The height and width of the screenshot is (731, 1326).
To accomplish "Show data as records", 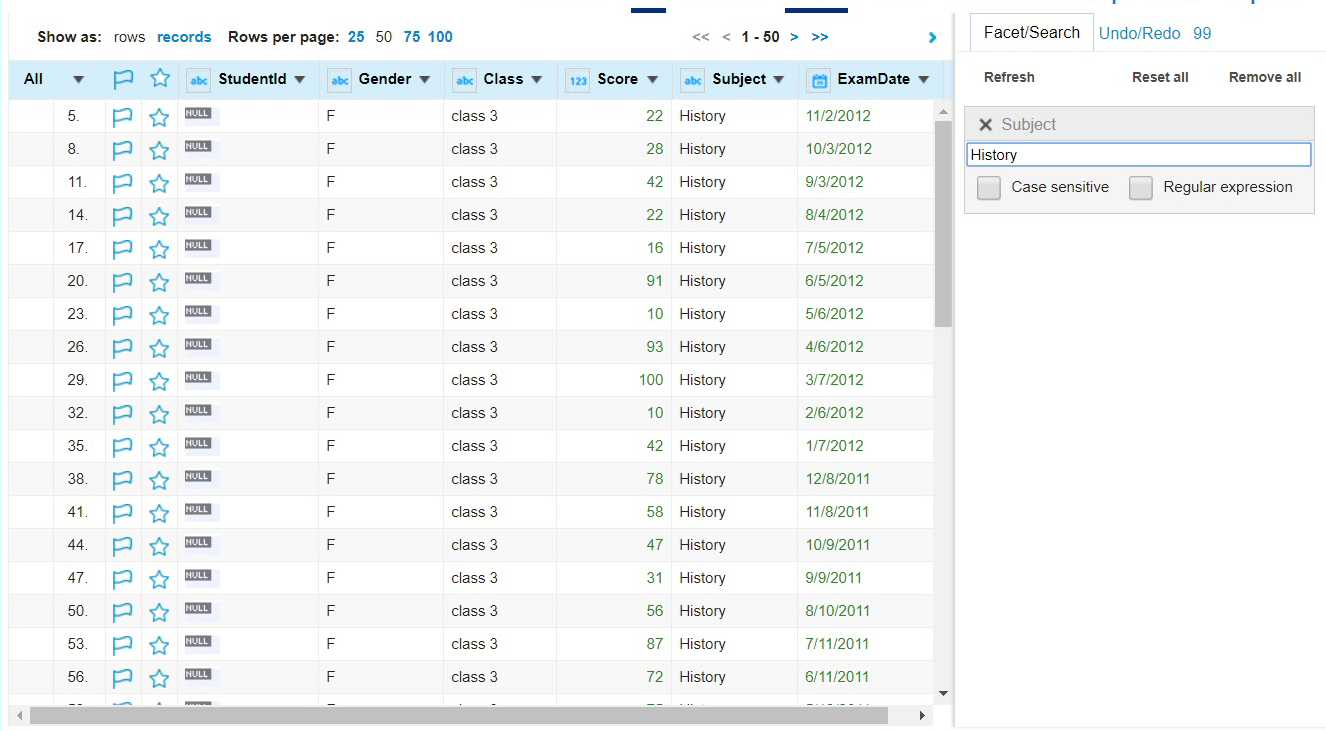I will [x=184, y=37].
